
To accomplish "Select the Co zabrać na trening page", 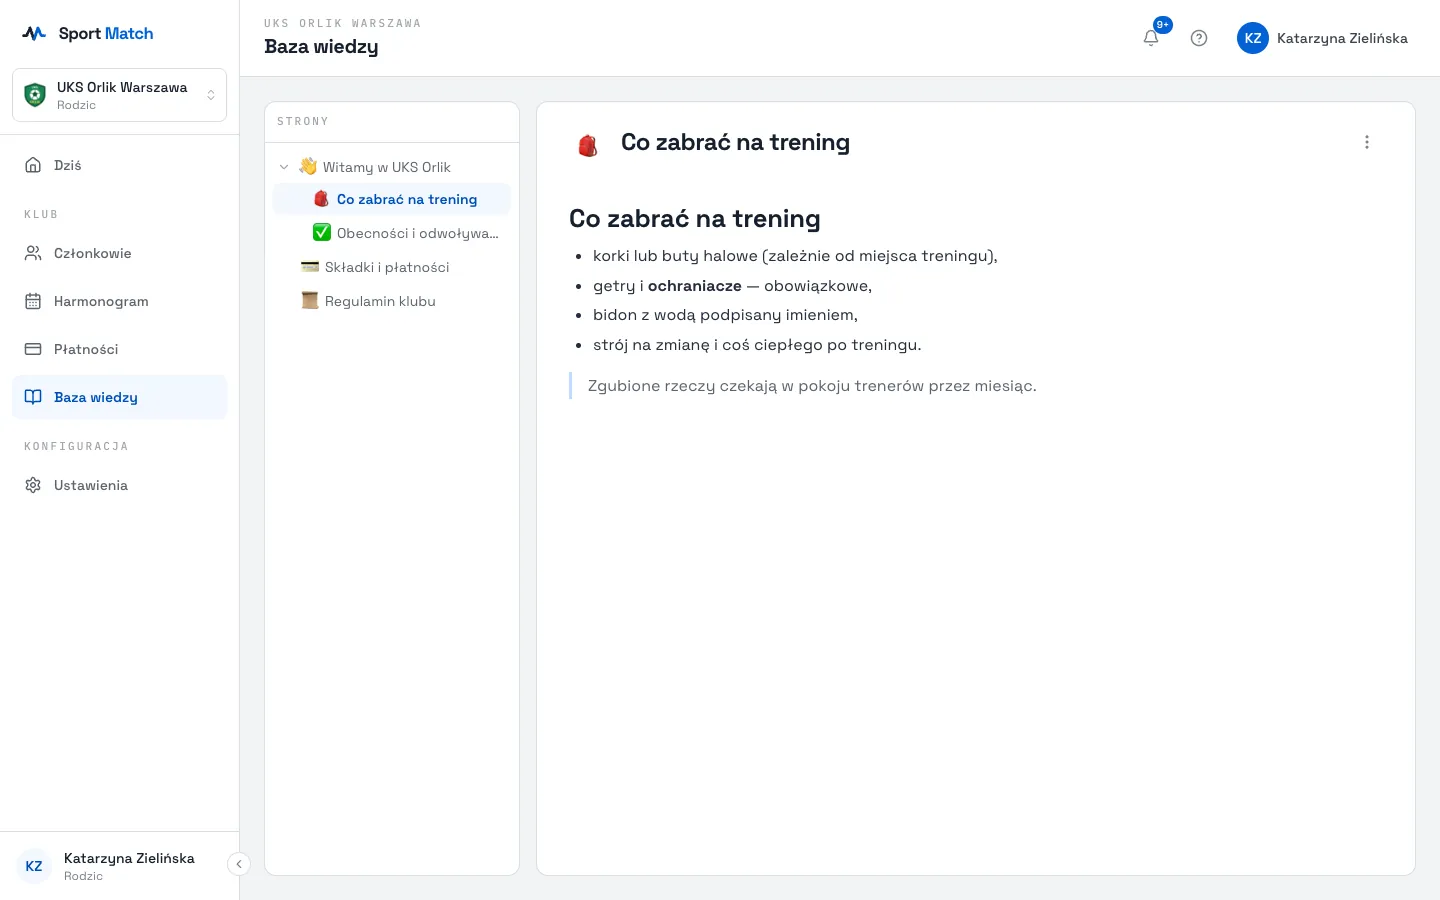I will click(x=392, y=199).
